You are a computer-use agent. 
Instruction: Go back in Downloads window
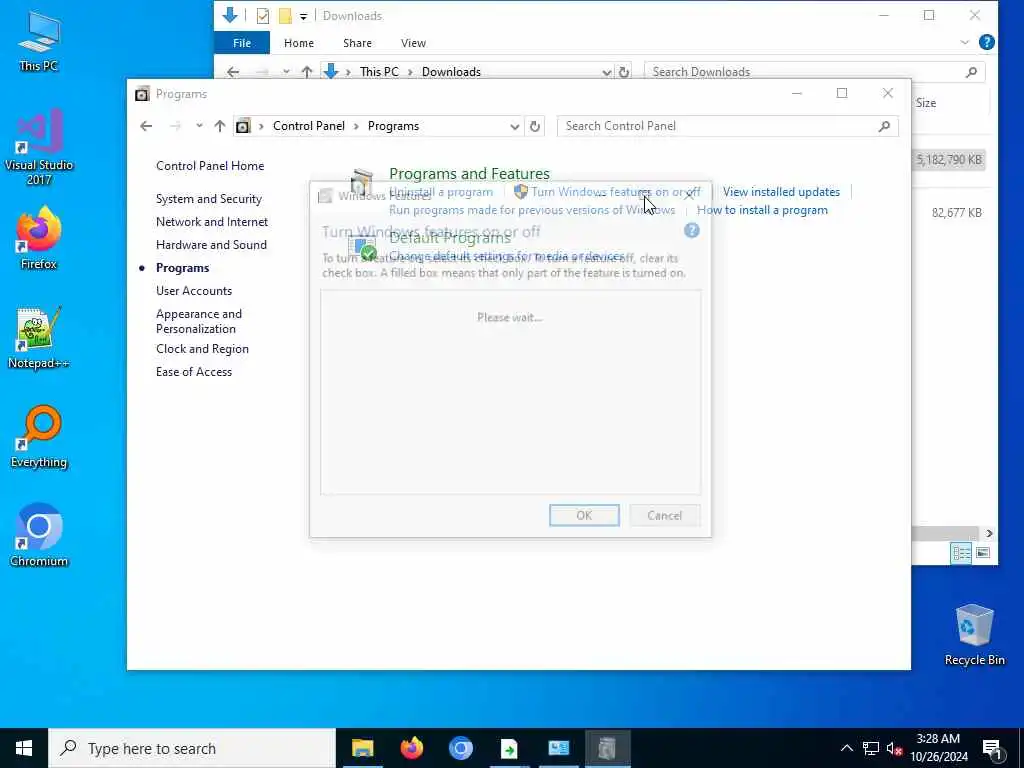click(x=233, y=72)
